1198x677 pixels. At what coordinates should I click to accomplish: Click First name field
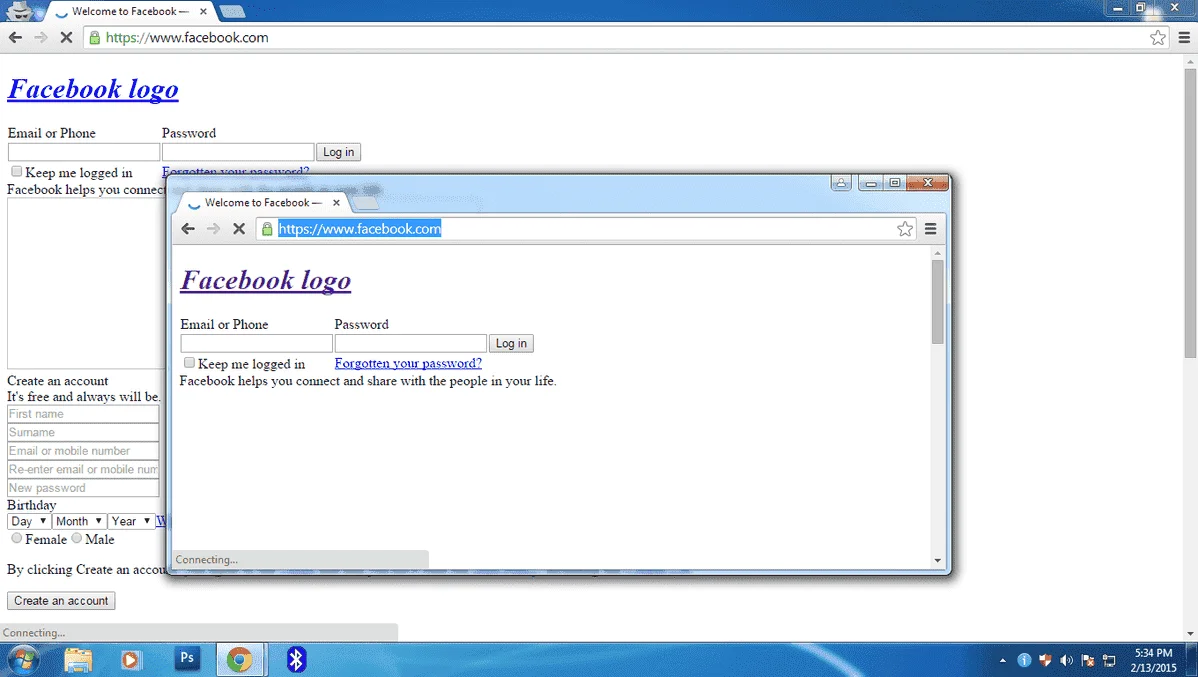coord(83,414)
